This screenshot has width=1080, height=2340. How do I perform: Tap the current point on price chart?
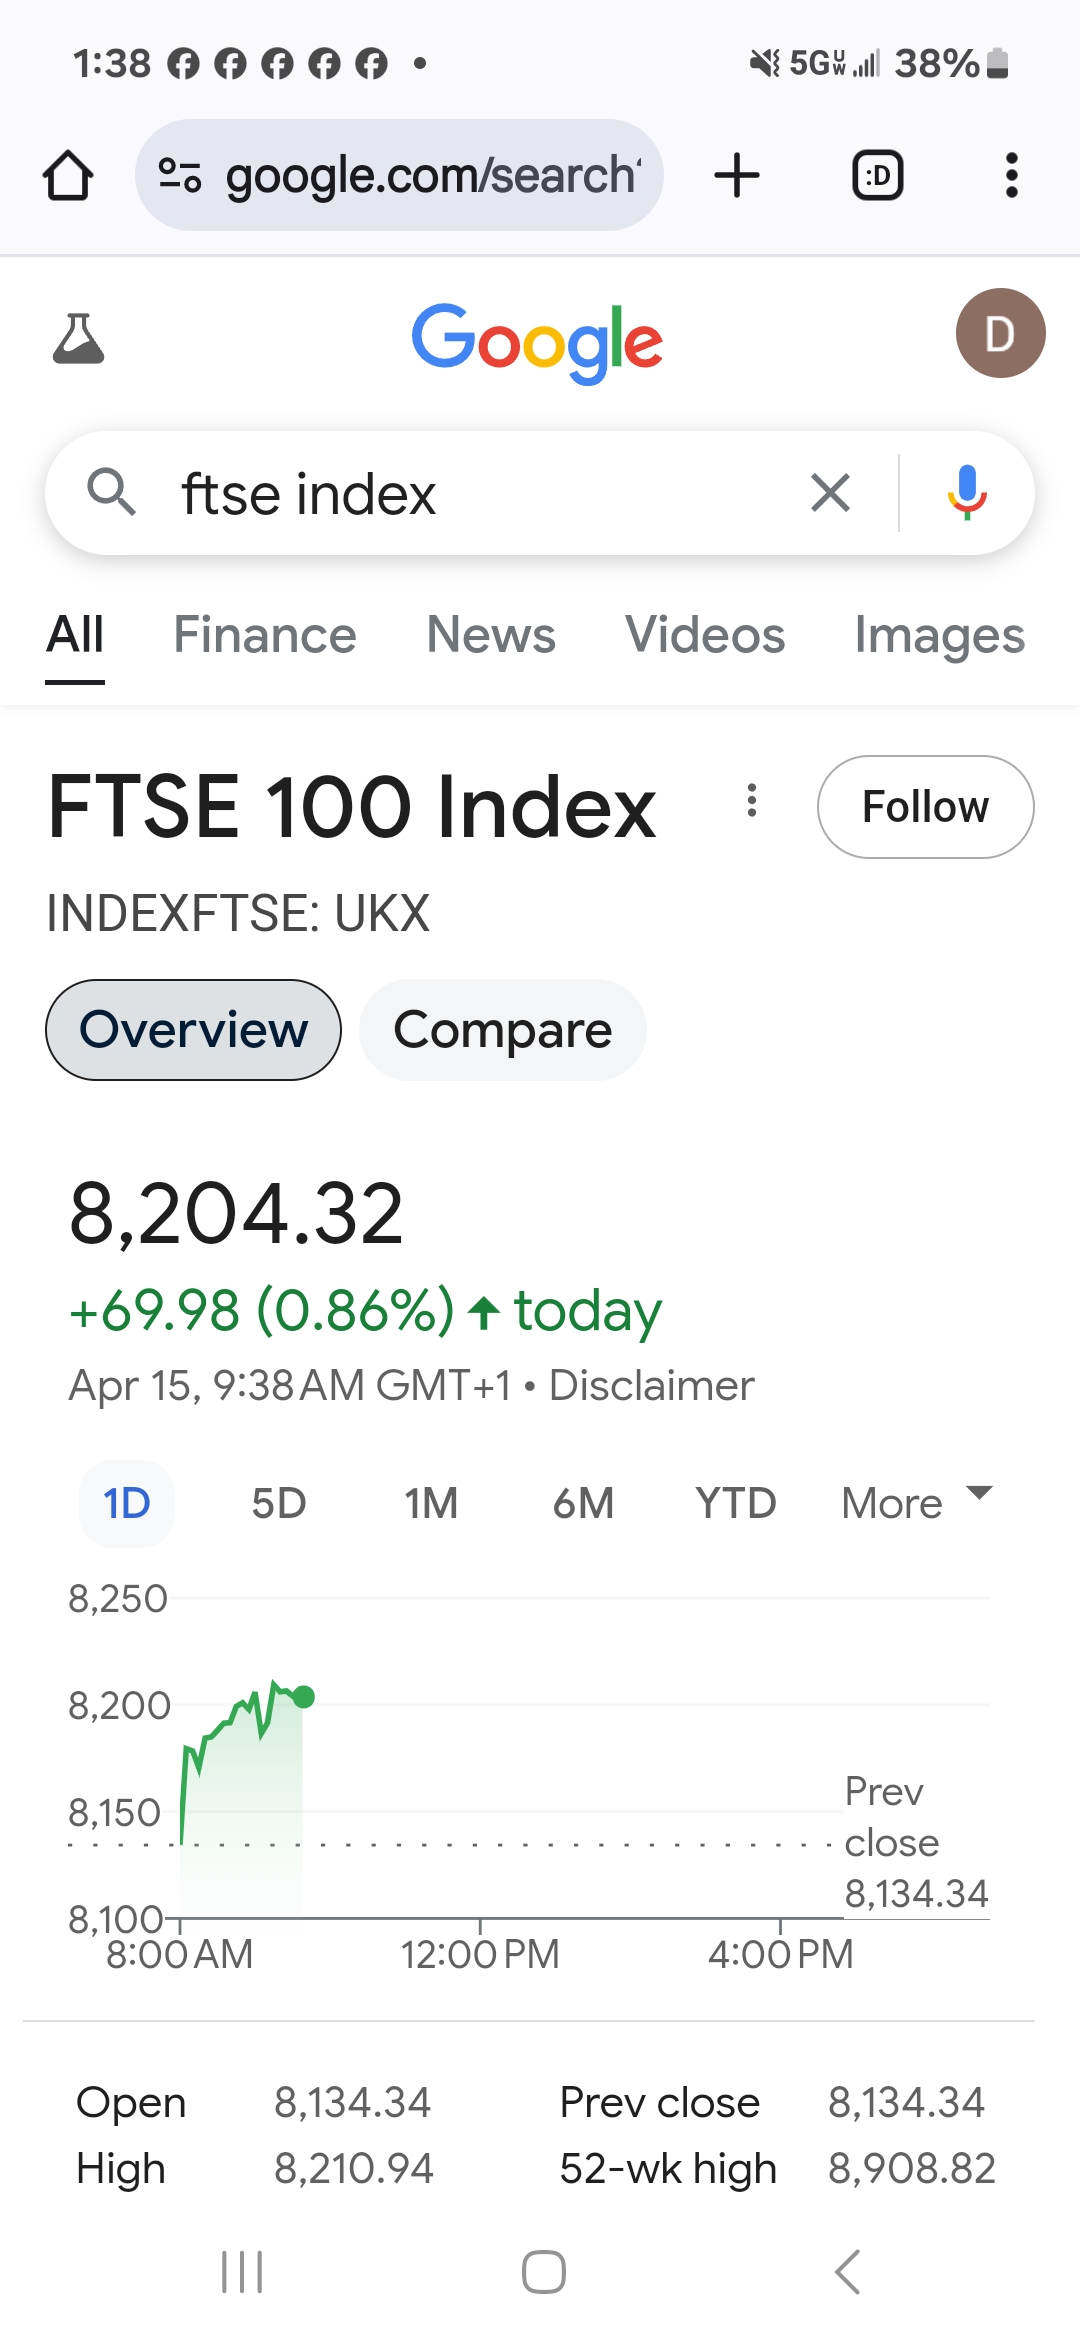(304, 1697)
